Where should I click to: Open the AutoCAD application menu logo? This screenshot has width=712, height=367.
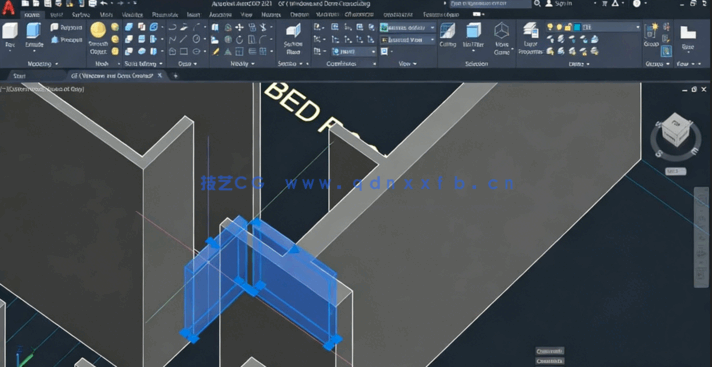(9, 7)
